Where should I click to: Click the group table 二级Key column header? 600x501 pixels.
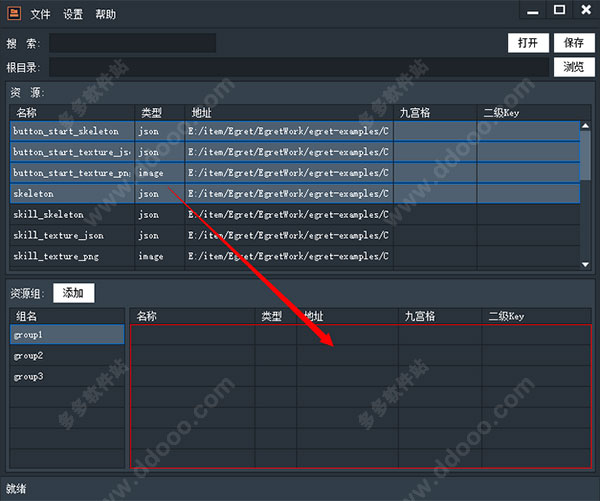(x=536, y=316)
